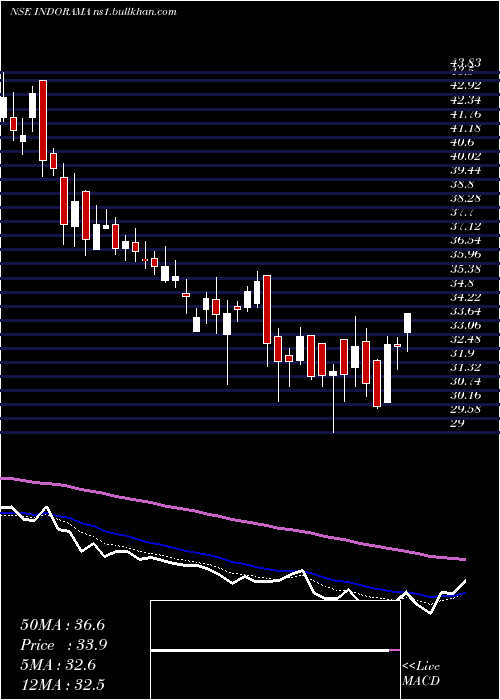
Task: Click the NSE INDORAMA chart title
Action: tap(93, 12)
